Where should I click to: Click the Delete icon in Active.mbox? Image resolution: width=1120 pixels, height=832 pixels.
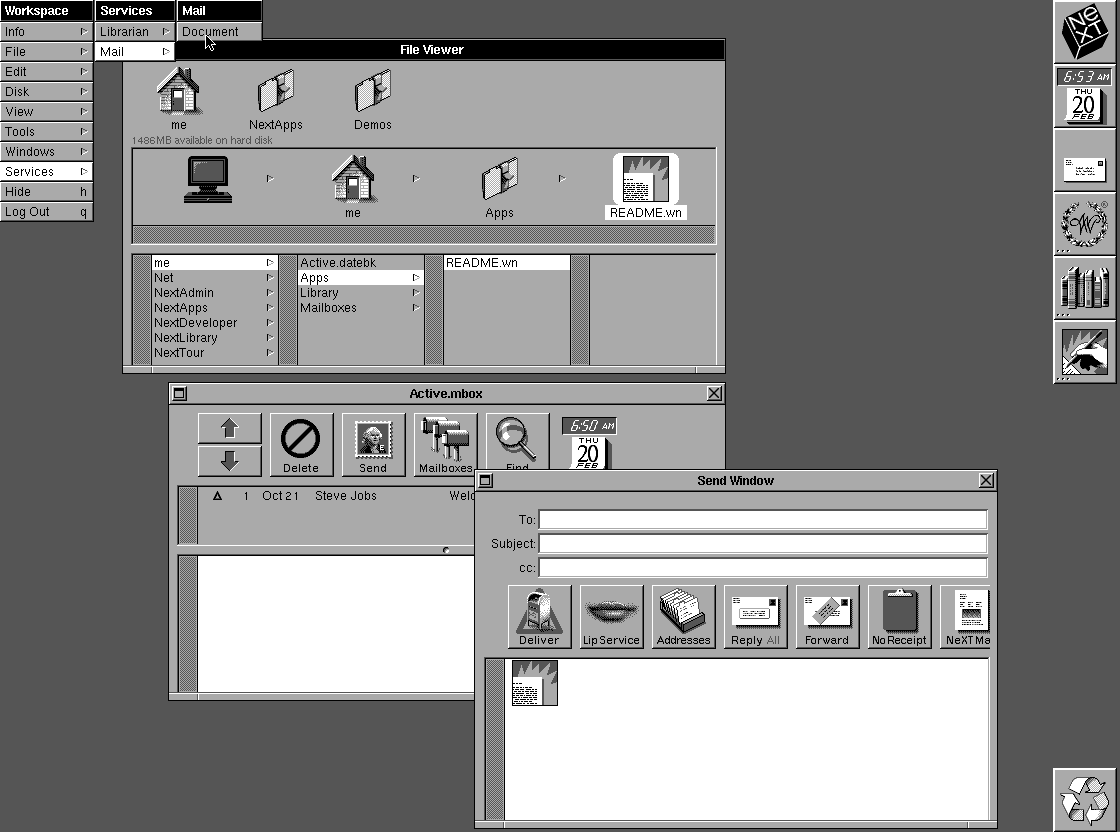click(x=301, y=444)
